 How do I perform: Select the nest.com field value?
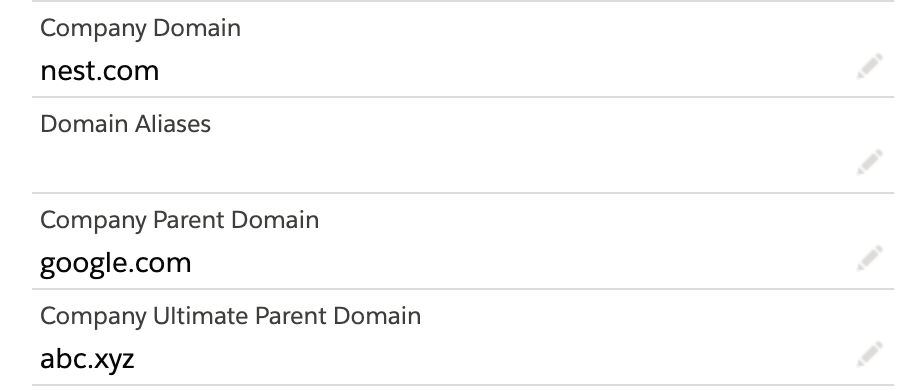[x=100, y=71]
